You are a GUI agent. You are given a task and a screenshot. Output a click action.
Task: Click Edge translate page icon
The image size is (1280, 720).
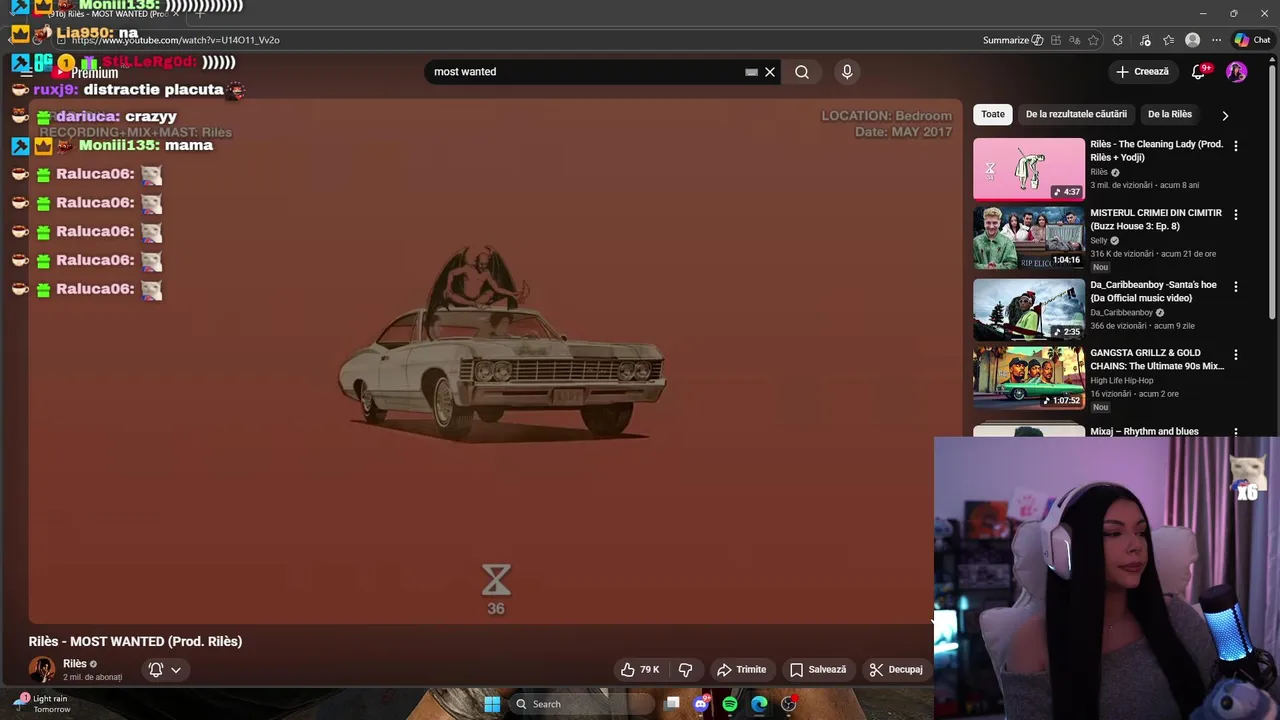pyautogui.click(x=1075, y=40)
